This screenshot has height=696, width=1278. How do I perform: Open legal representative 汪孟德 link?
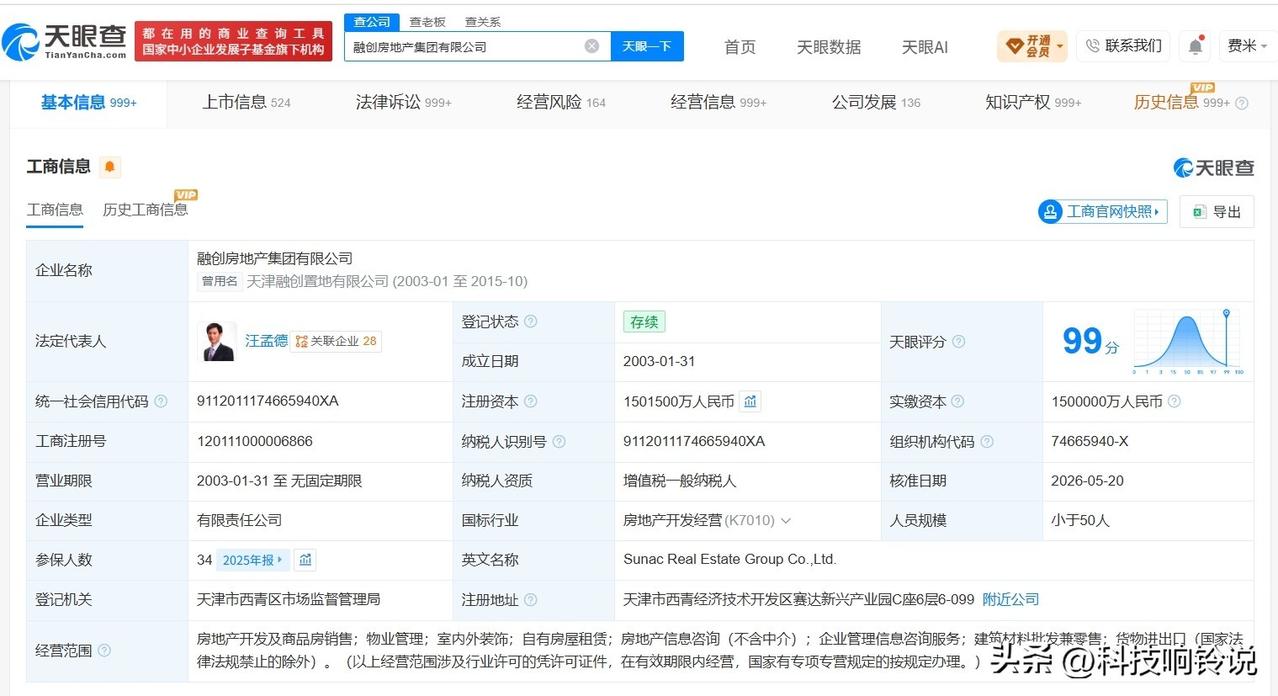click(265, 341)
